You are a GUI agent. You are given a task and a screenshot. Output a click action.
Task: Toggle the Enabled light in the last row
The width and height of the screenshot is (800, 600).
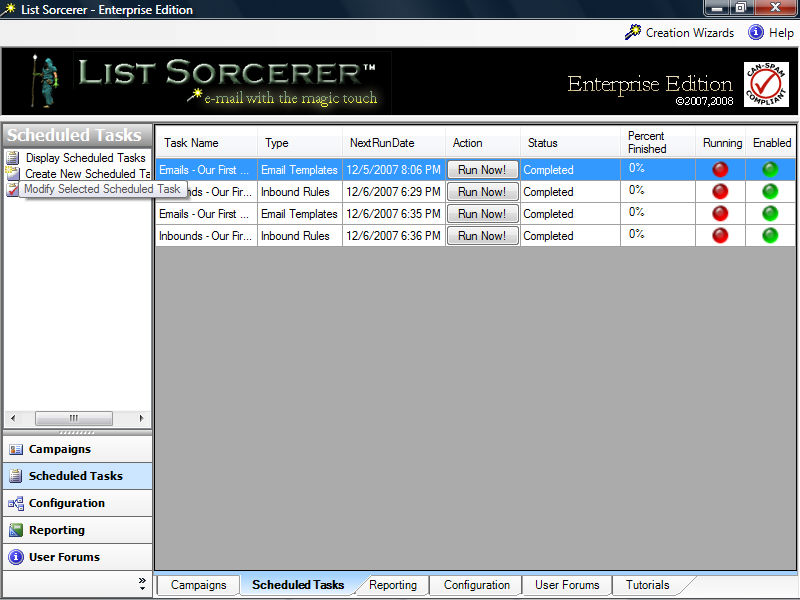click(x=770, y=236)
